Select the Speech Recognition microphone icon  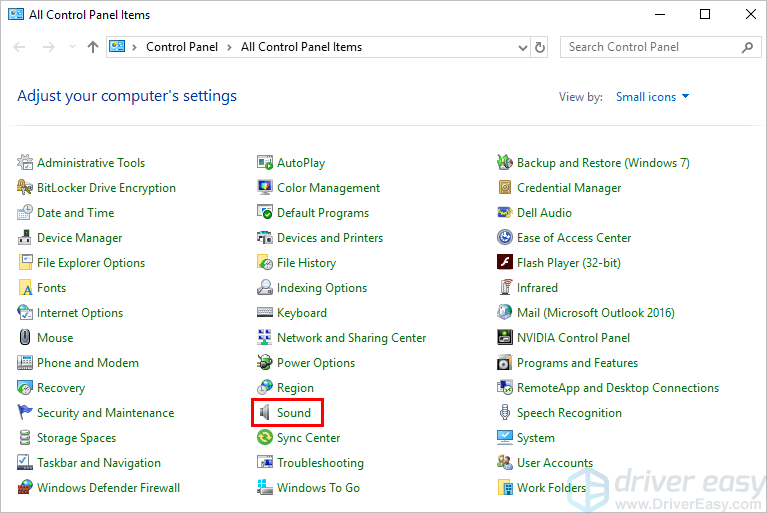click(x=506, y=413)
